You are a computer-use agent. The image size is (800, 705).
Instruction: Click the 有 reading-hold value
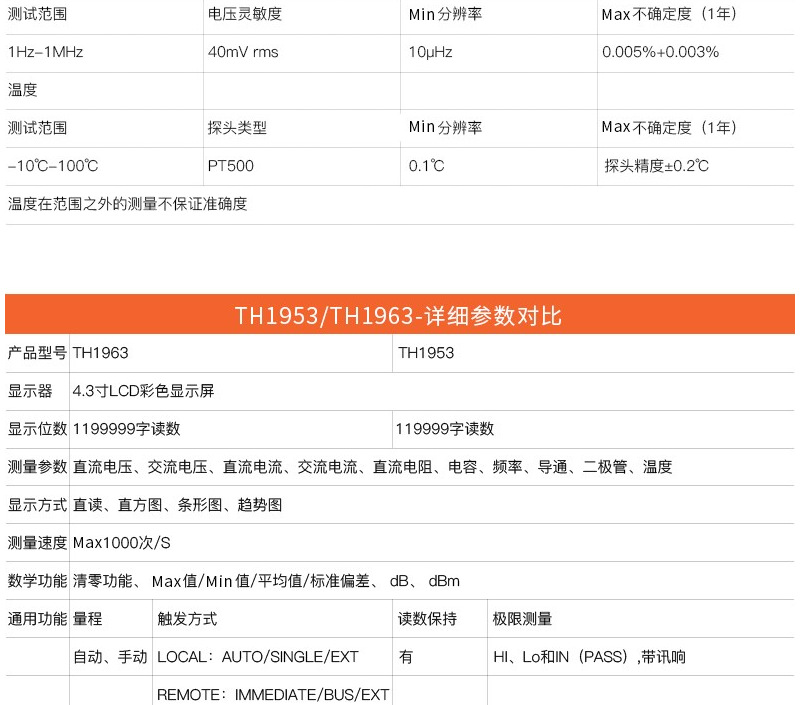click(x=406, y=657)
